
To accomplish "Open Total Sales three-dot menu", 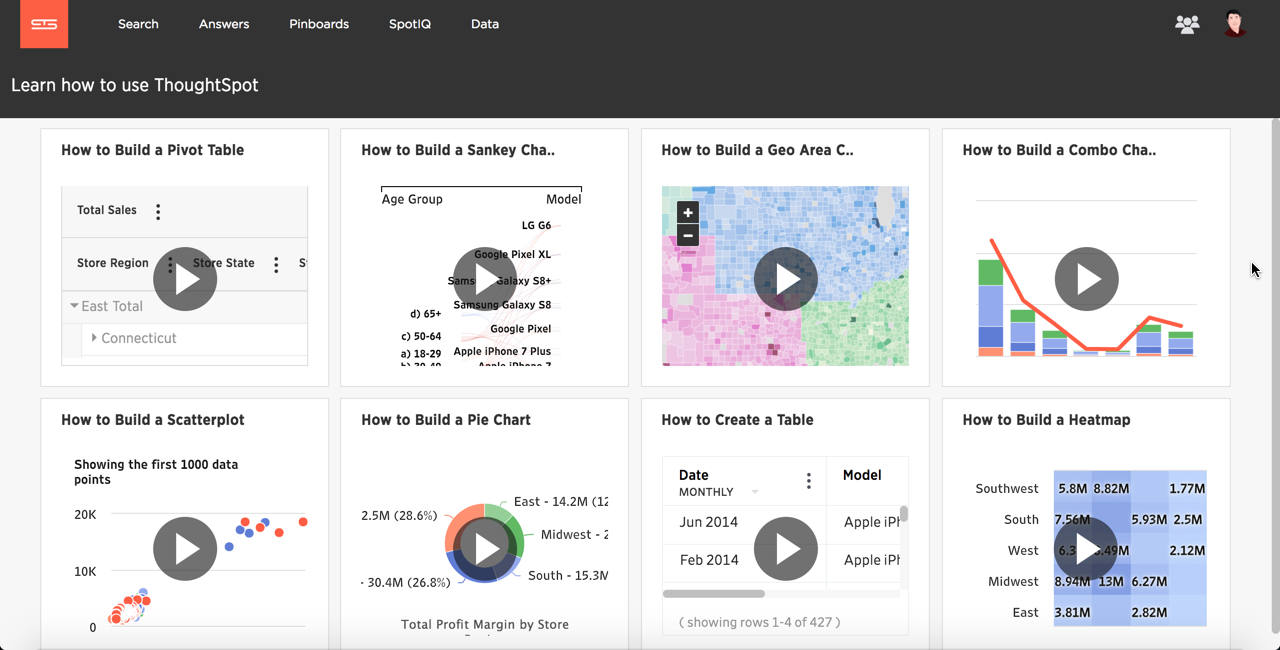I will [158, 211].
